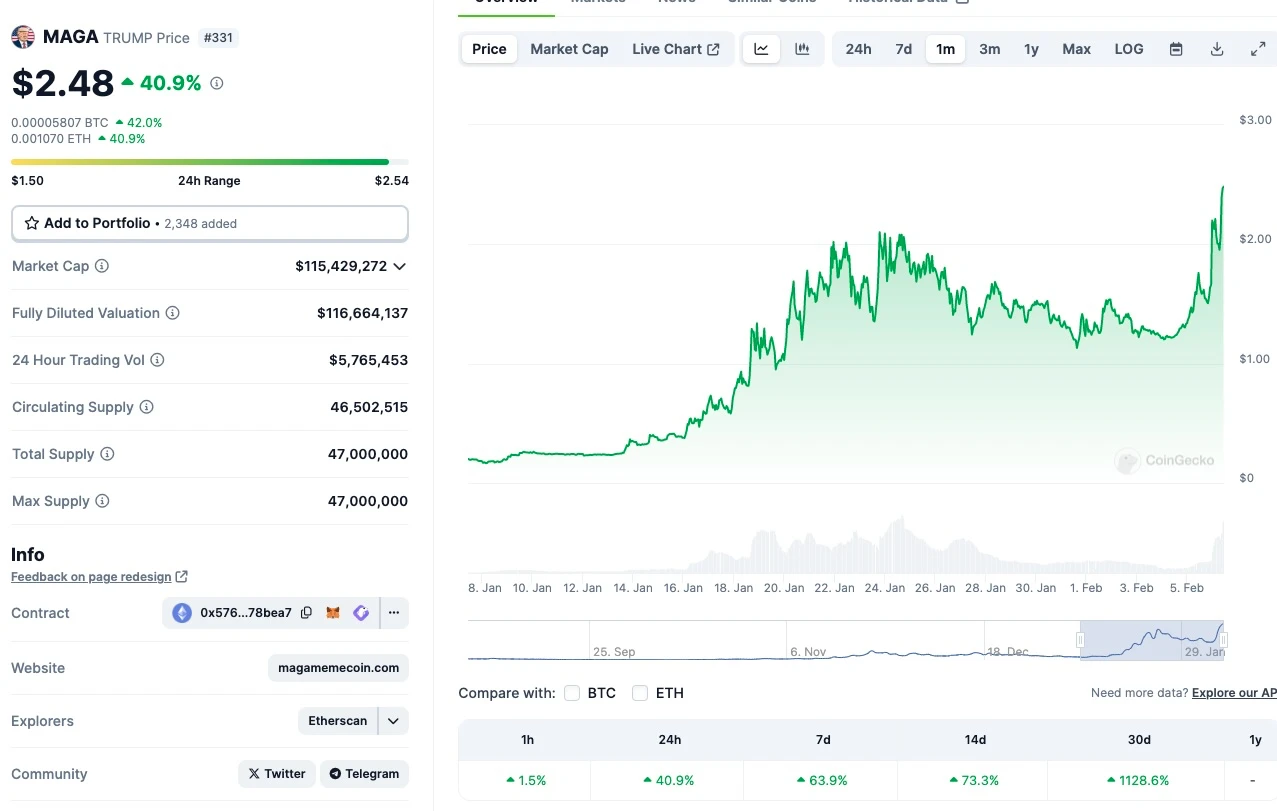Select 24h time range
Screen dimensions: 1277x811
click(858, 49)
